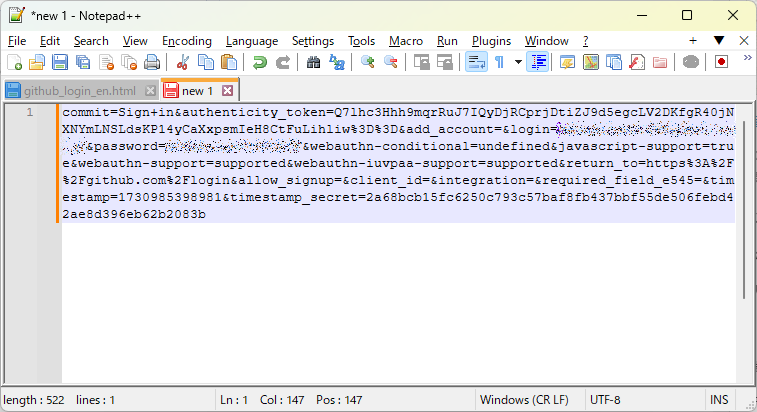Open dropdown arrow beside pilcrow icon
This screenshot has height=412, width=757.
pyautogui.click(x=518, y=62)
